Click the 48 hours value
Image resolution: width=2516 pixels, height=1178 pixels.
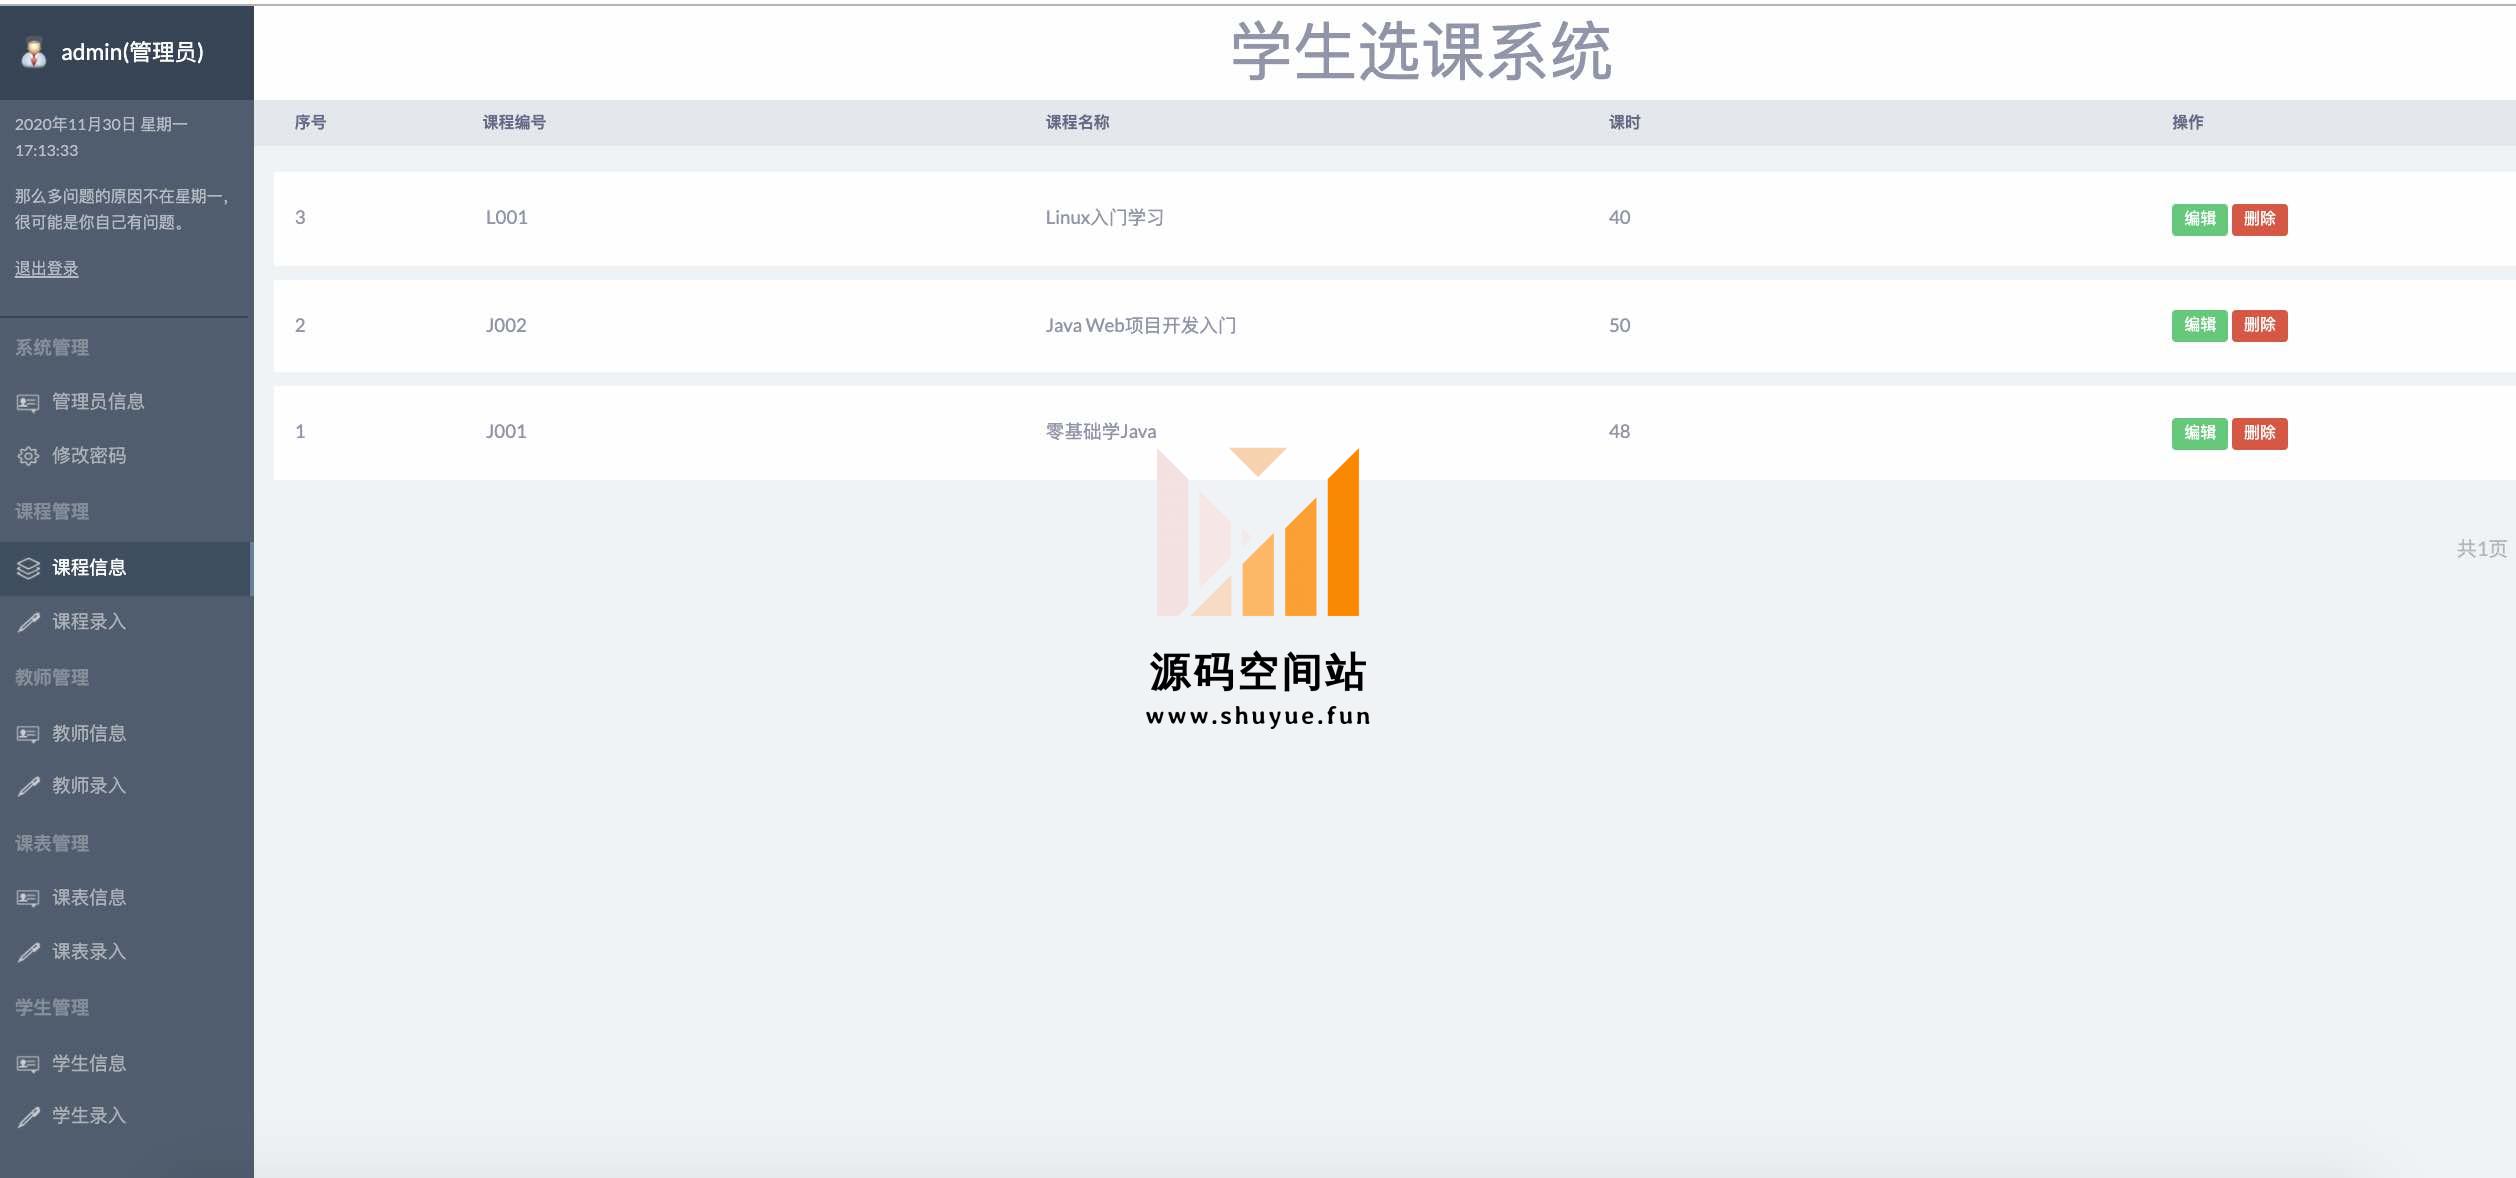(x=1619, y=432)
